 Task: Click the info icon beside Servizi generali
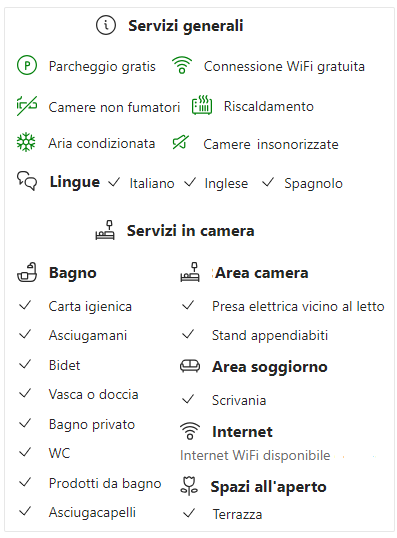pyautogui.click(x=106, y=25)
